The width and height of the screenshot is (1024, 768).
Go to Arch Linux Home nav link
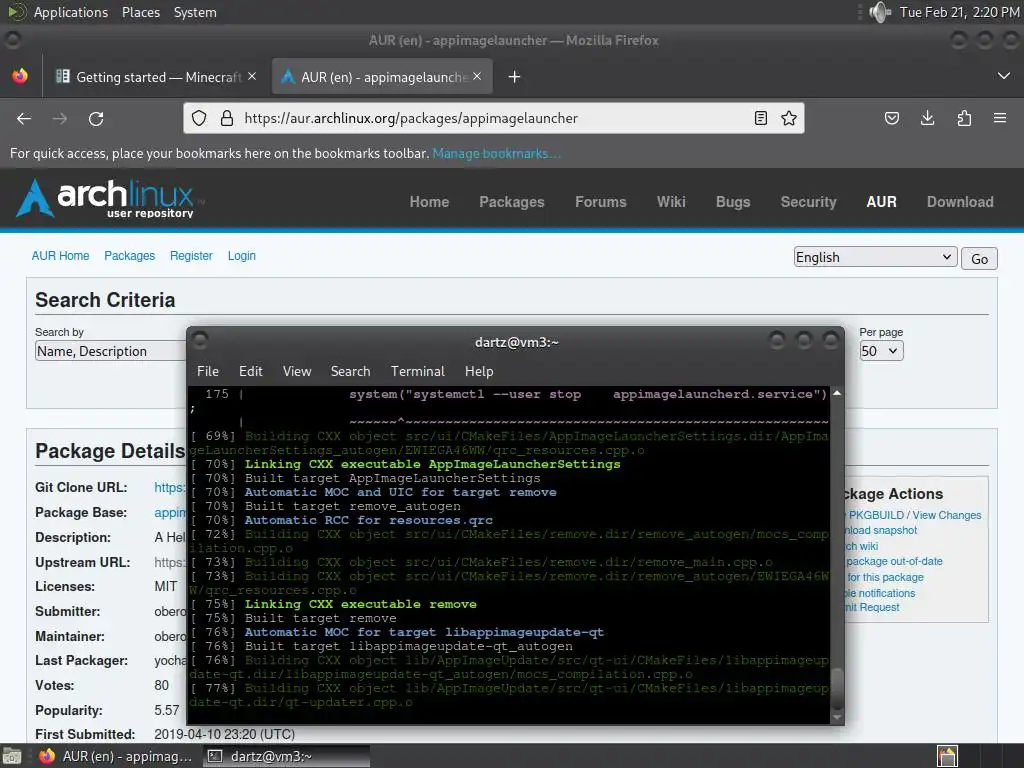pyautogui.click(x=429, y=202)
